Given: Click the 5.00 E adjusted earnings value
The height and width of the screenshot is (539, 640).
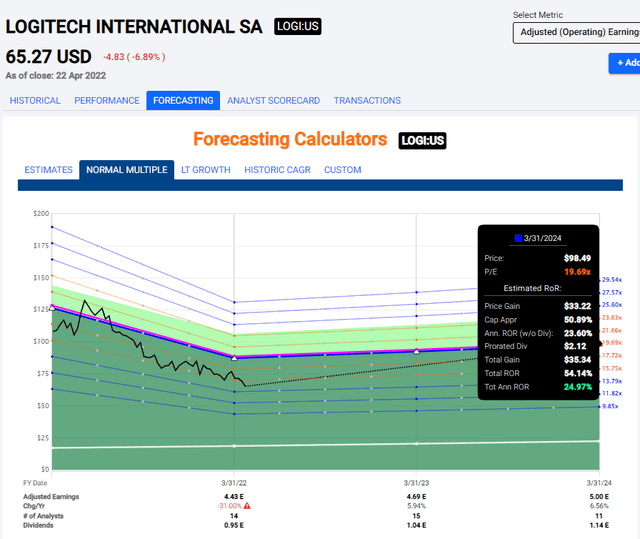Looking at the screenshot, I should point(599,497).
